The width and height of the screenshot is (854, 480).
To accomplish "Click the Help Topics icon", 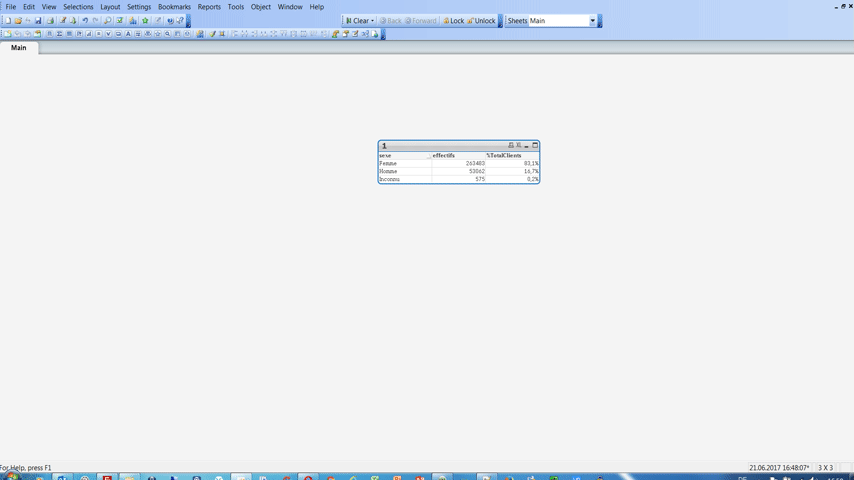I will point(170,21).
